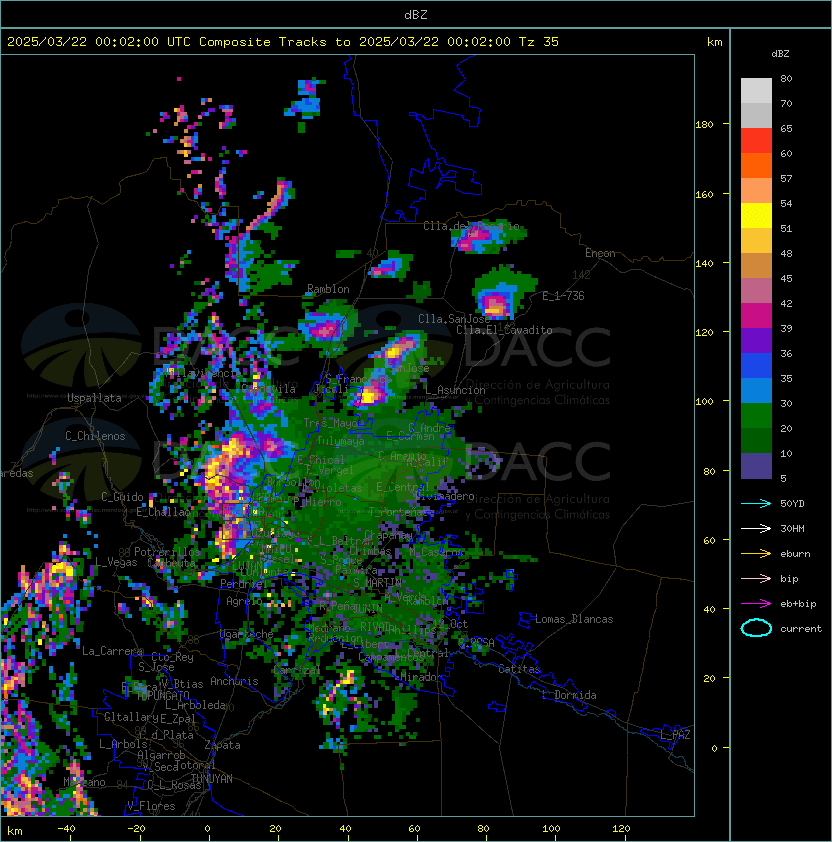832x842 pixels.
Task: Click the 'C_Chilenos' map label
Action: (95, 436)
